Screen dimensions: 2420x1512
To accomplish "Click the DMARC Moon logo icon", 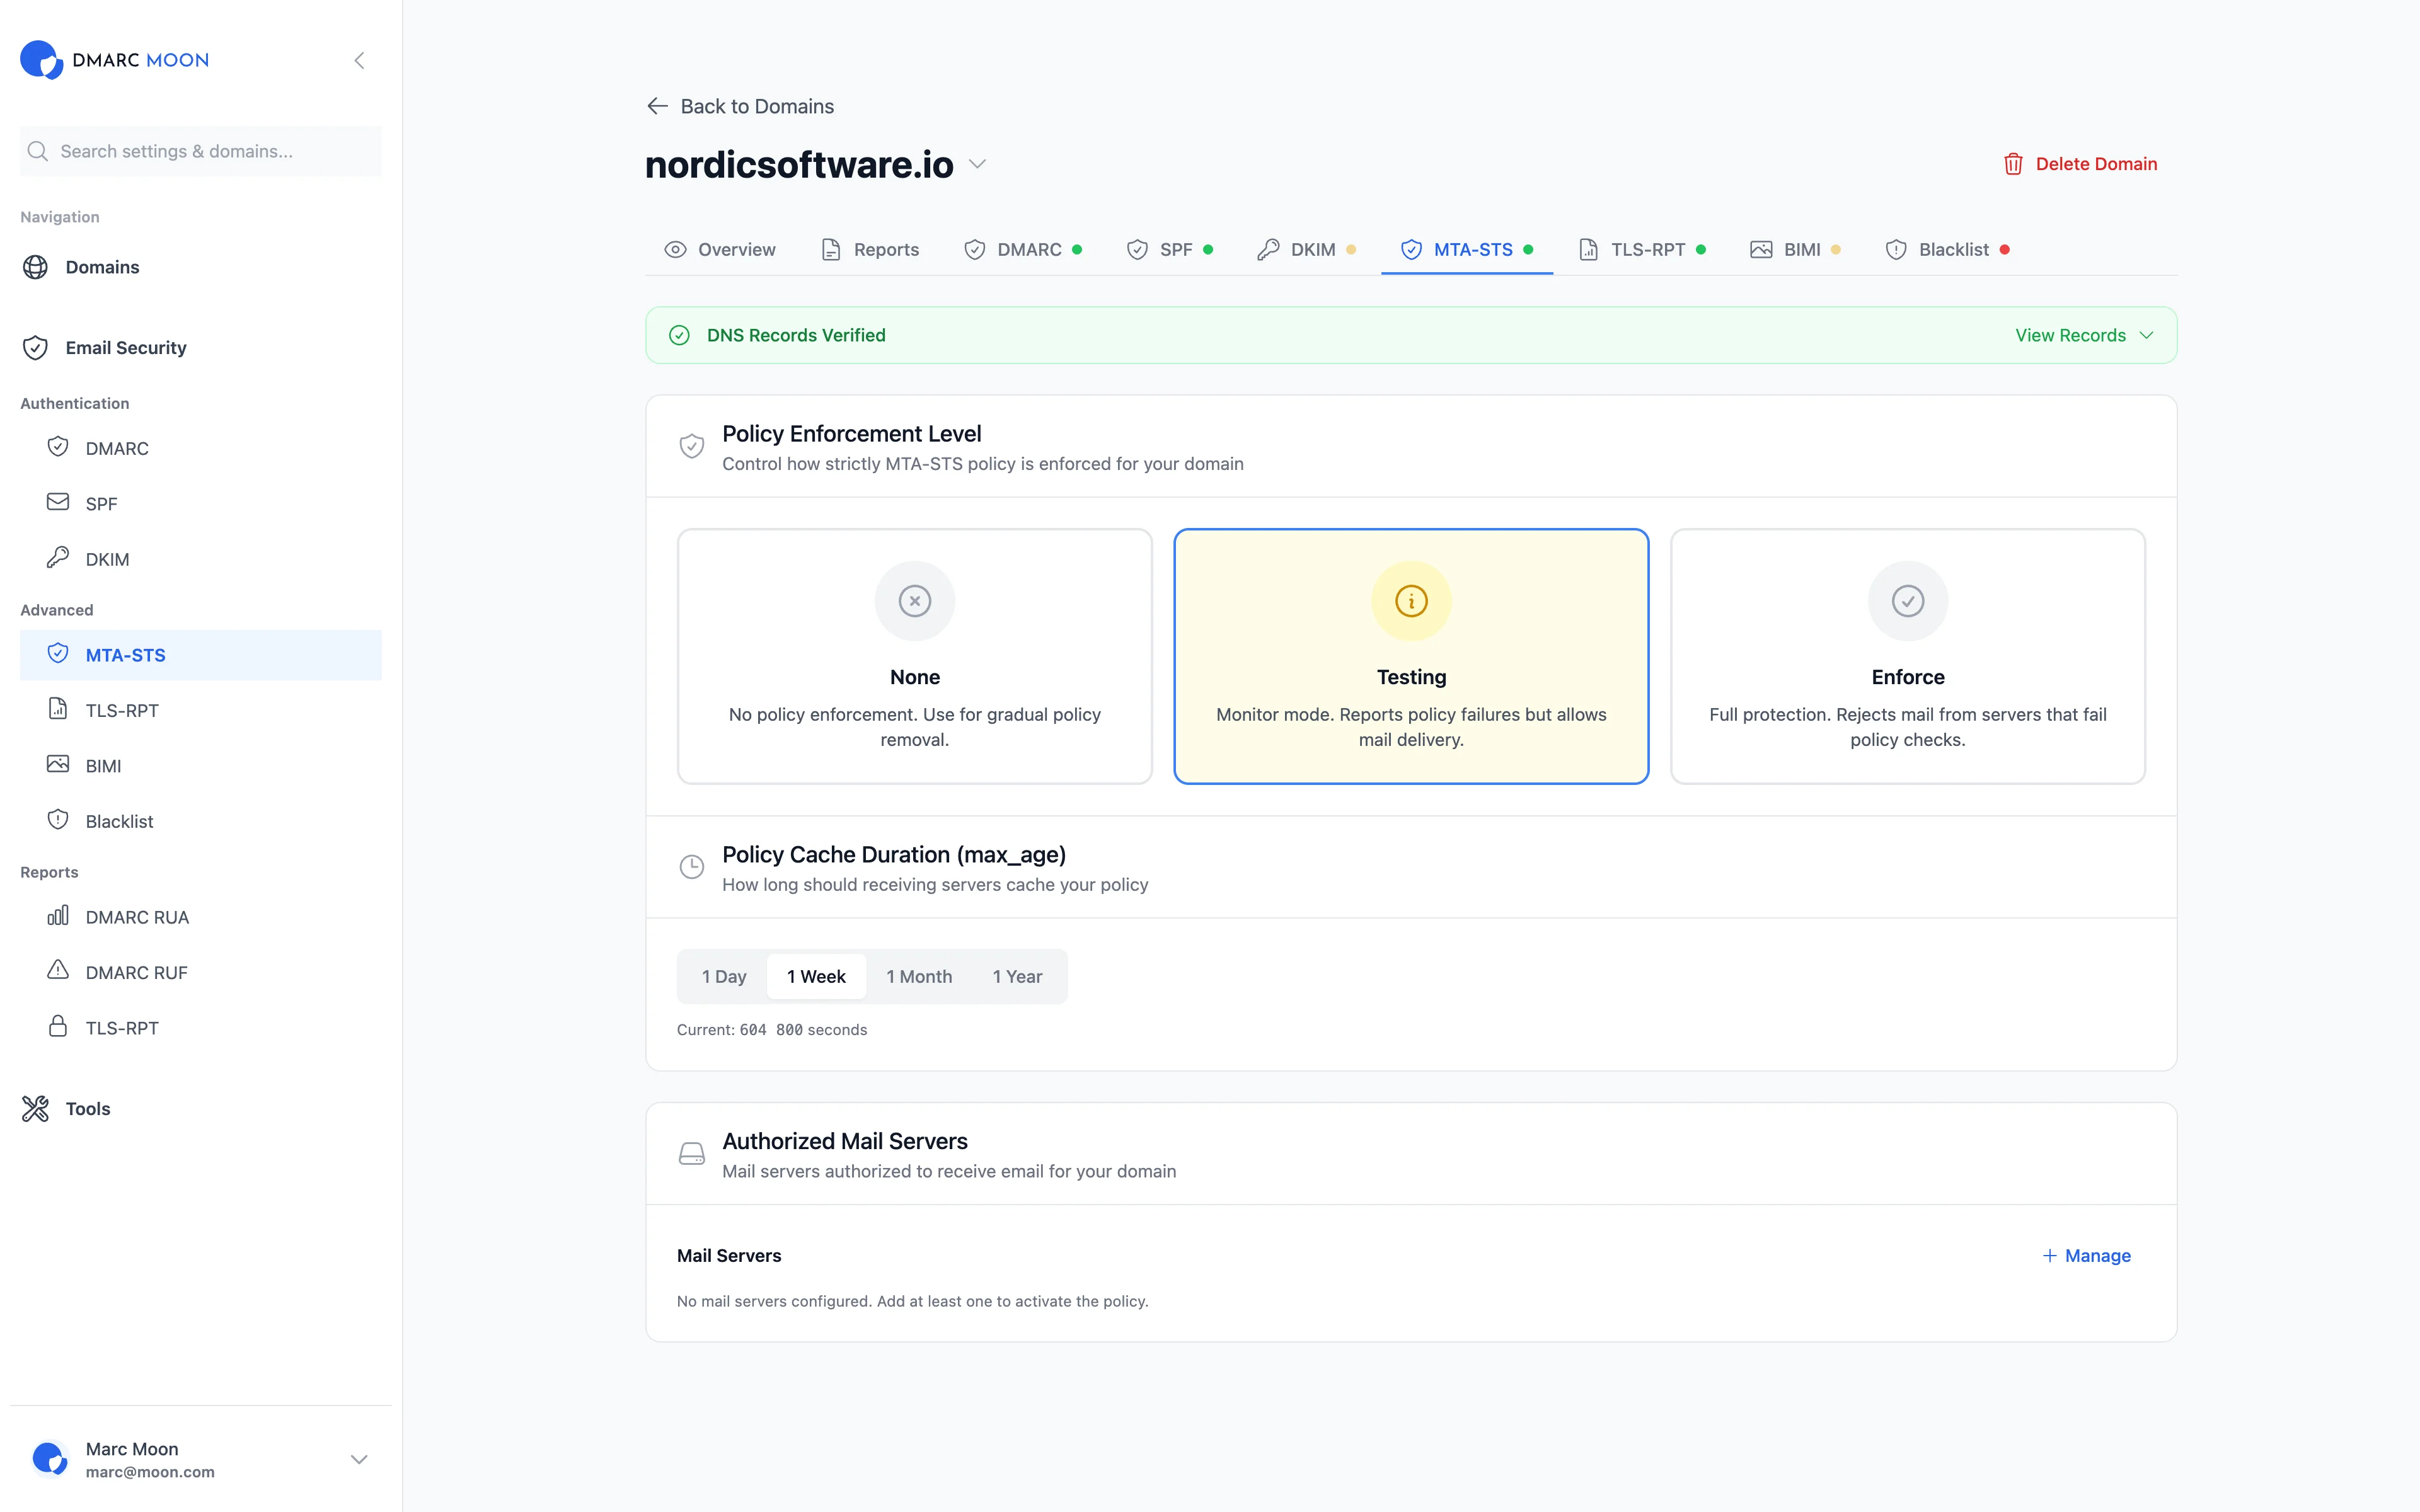I will click(42, 60).
